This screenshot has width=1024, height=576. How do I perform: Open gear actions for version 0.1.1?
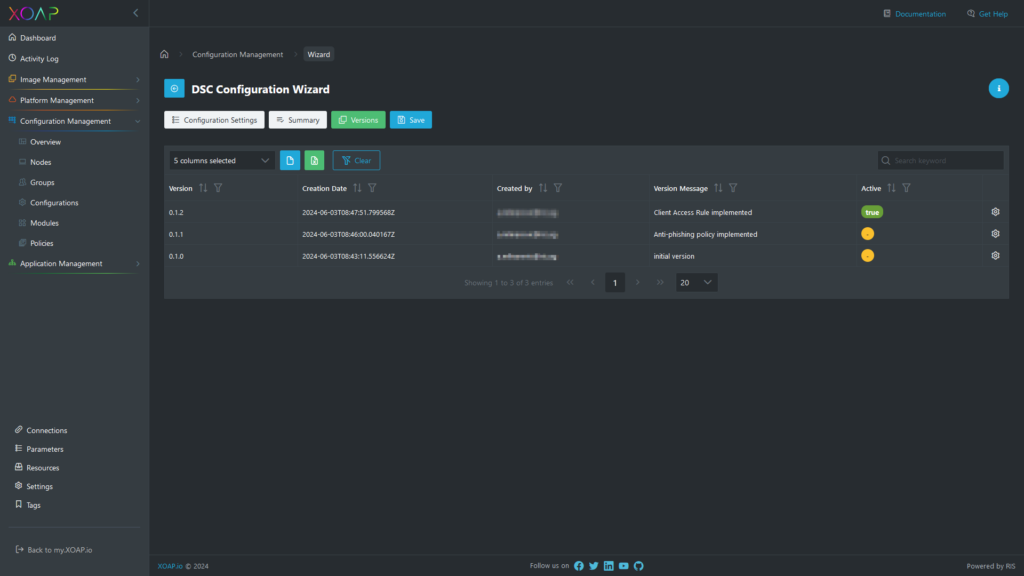coord(995,234)
